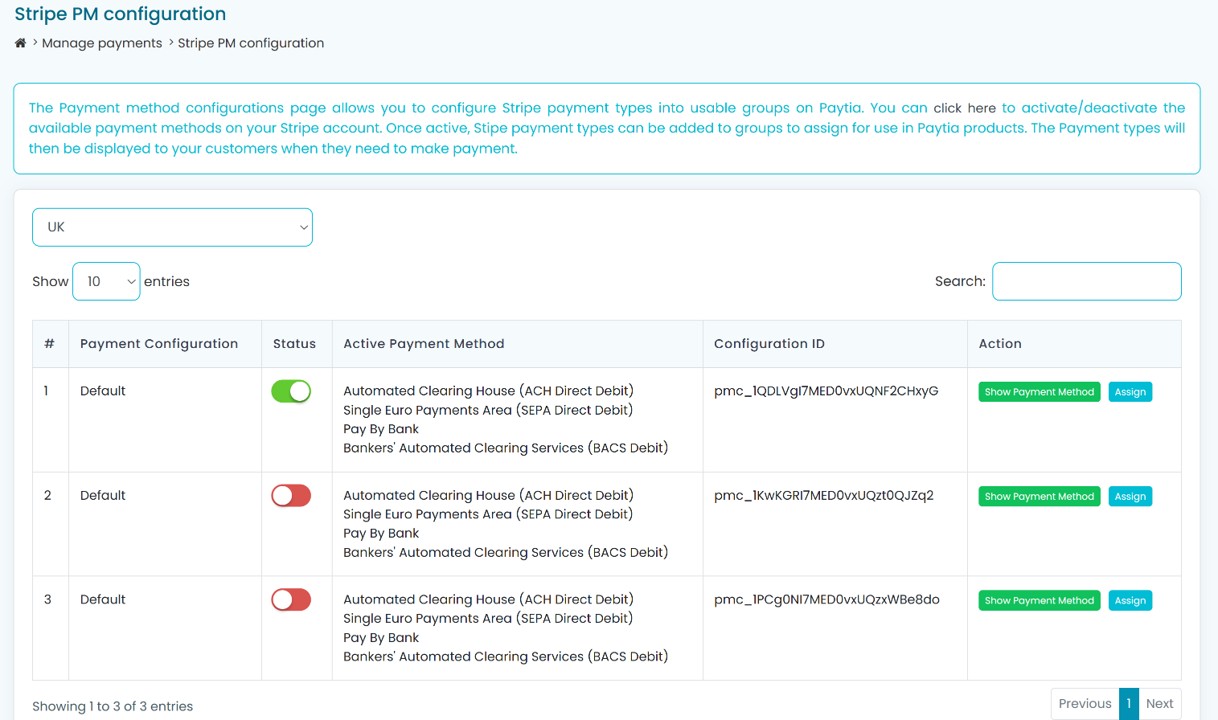This screenshot has width=1218, height=720.
Task: Show Payment Method for row 2
Action: click(x=1039, y=496)
